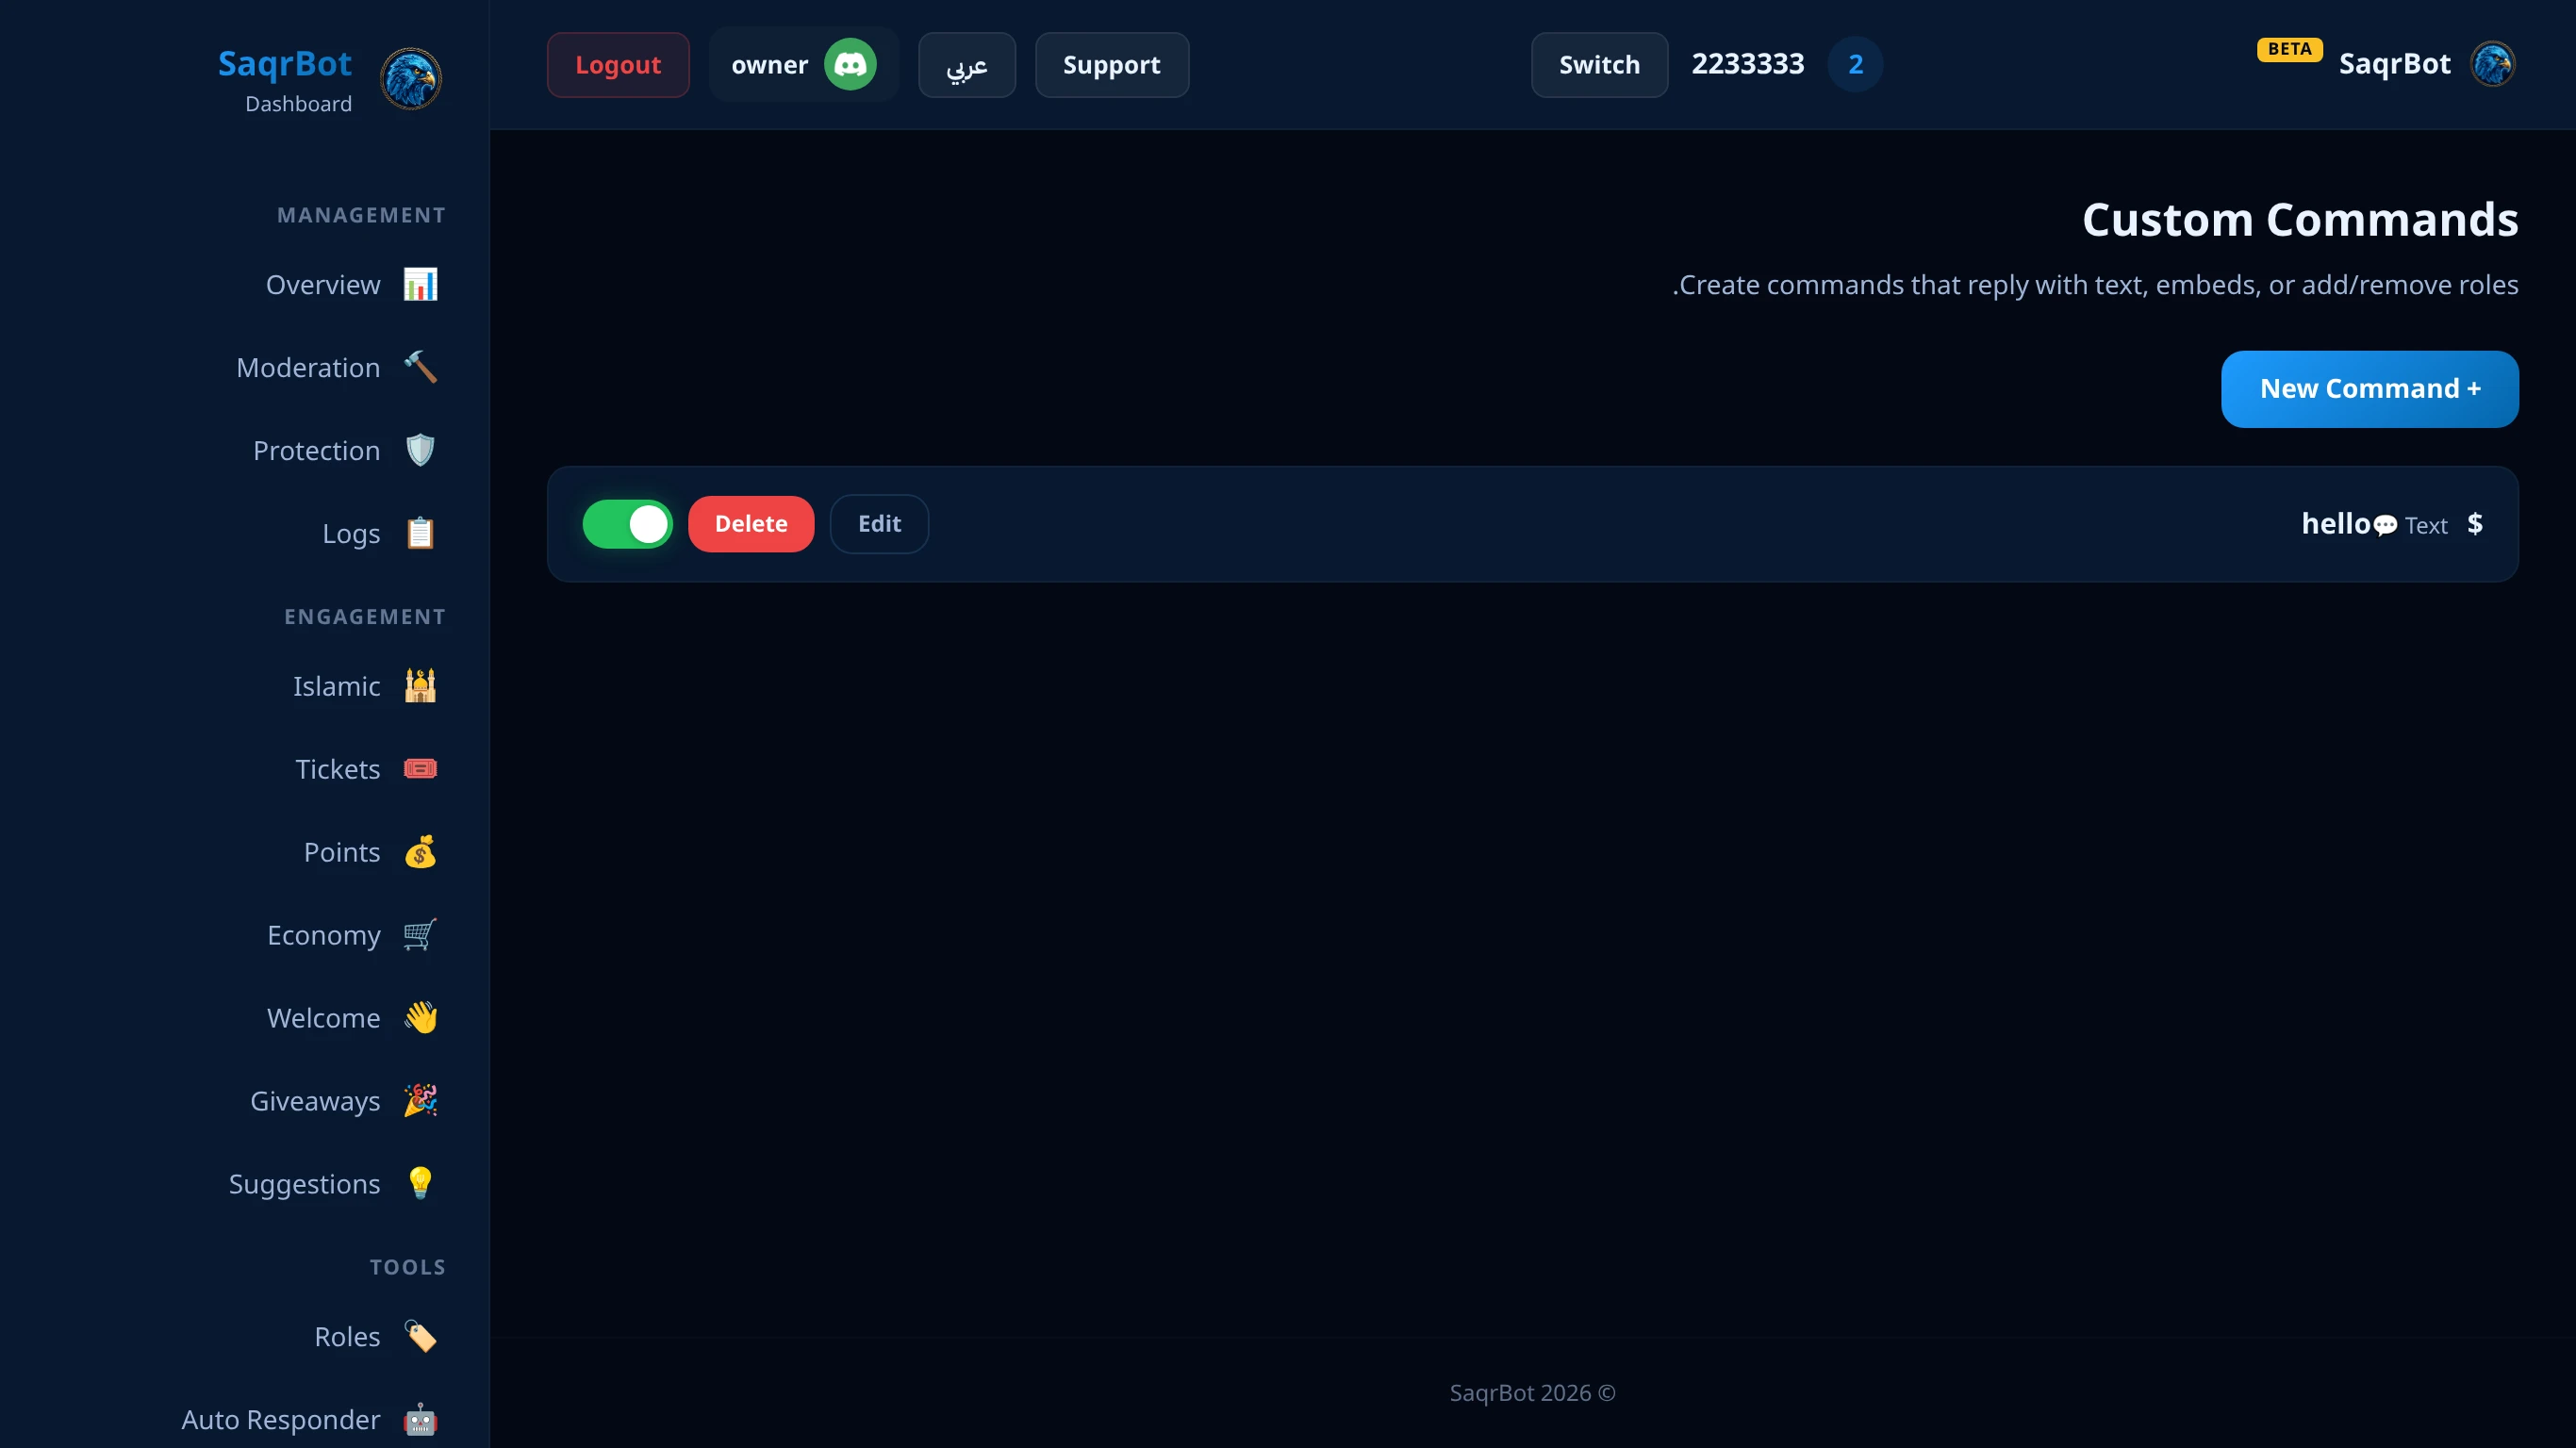Click the SaqrBot 2026 © footer text
The image size is (2576, 1448).
(1532, 1393)
